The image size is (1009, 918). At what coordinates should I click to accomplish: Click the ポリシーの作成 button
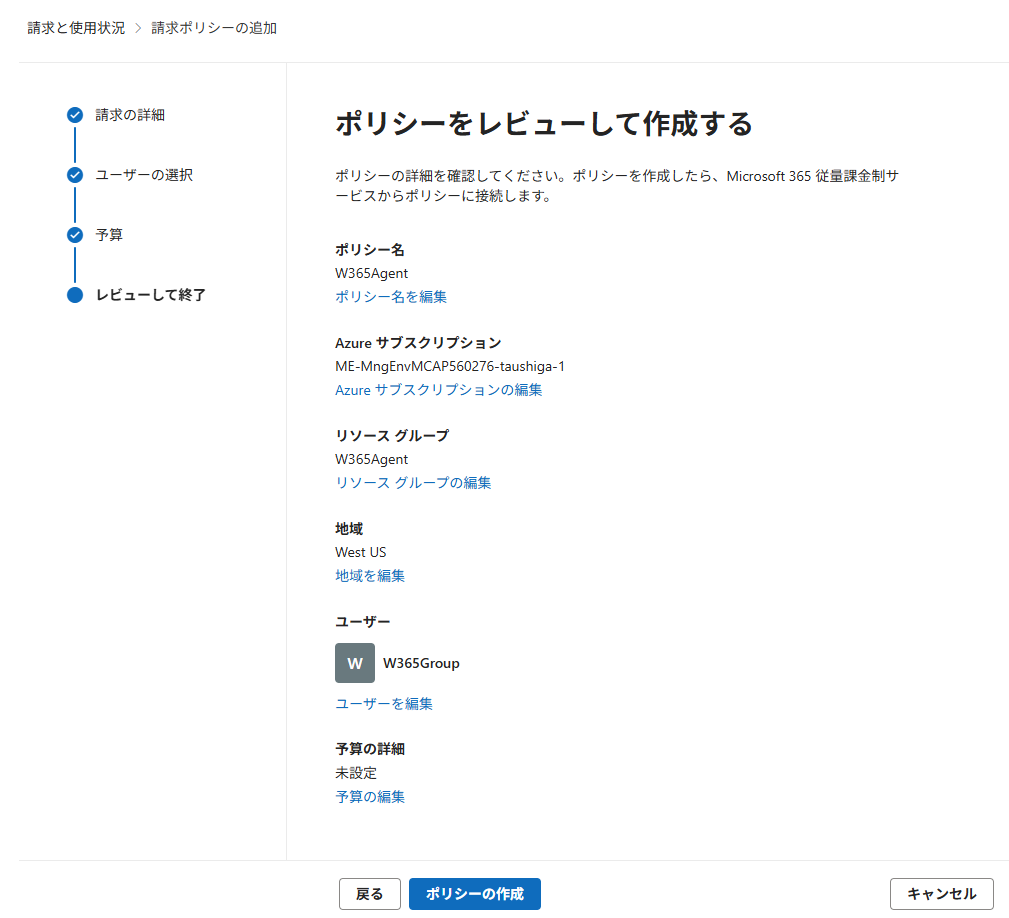coord(474,894)
